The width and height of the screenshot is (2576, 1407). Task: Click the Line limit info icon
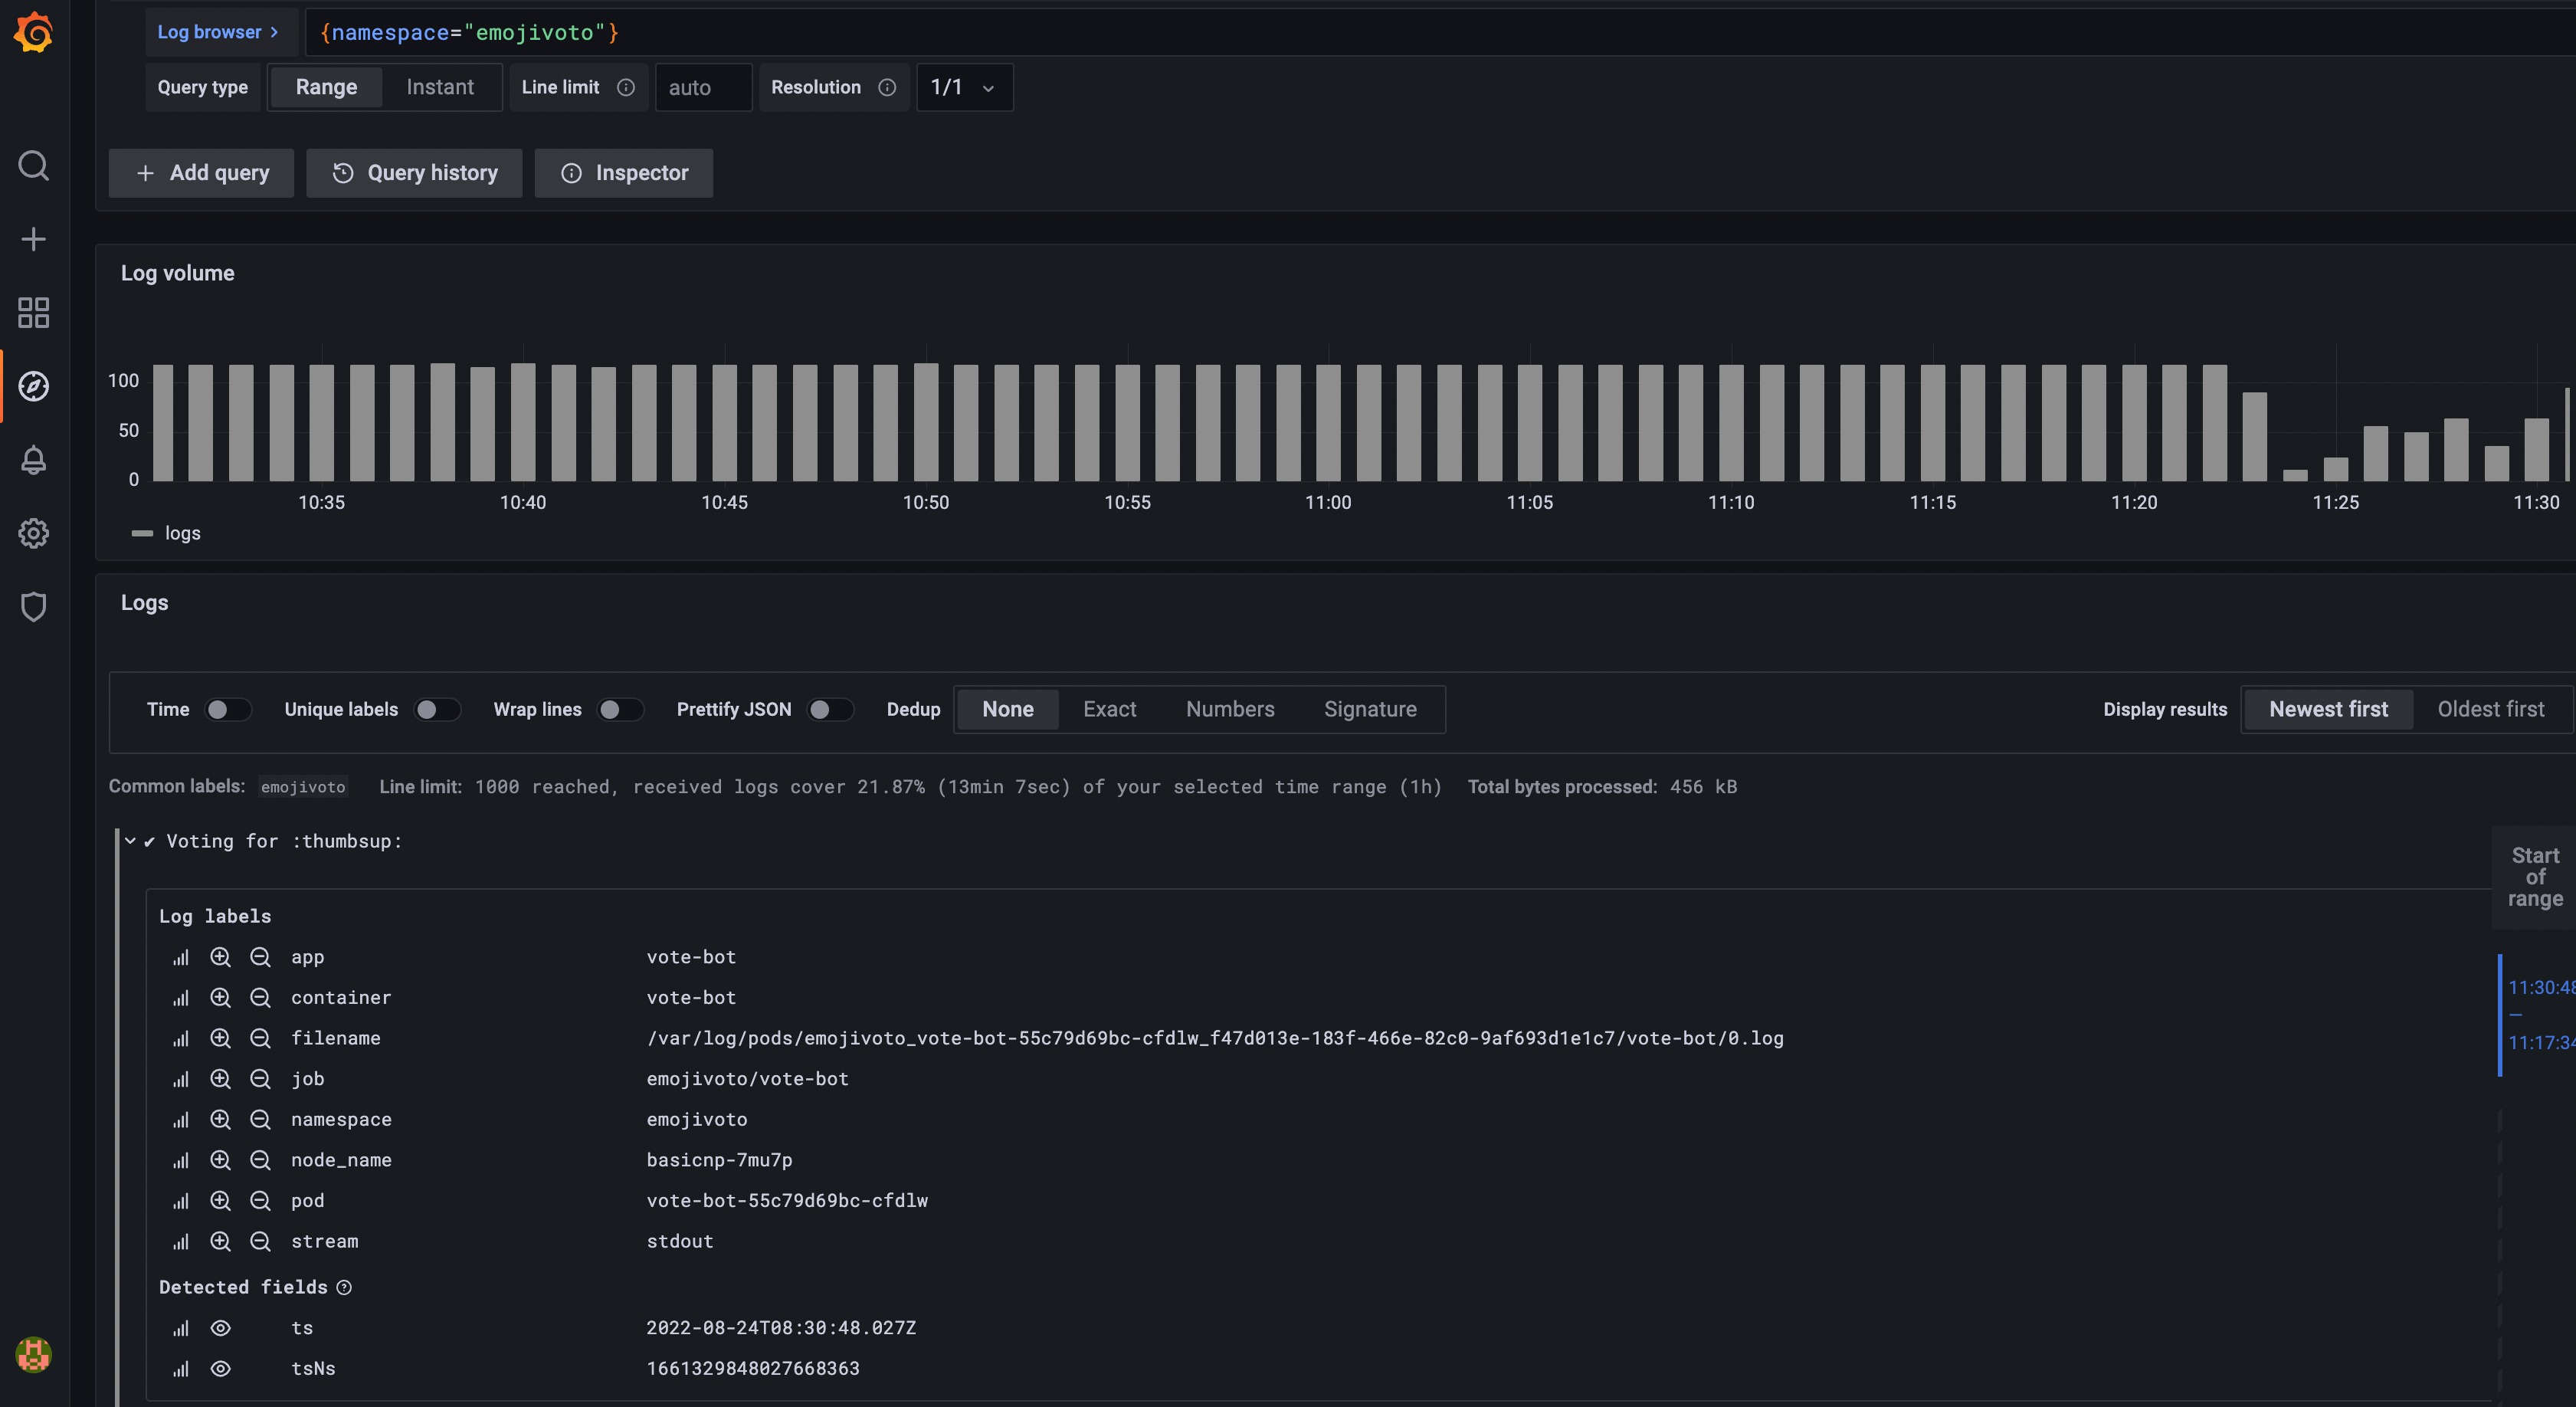[x=626, y=87]
